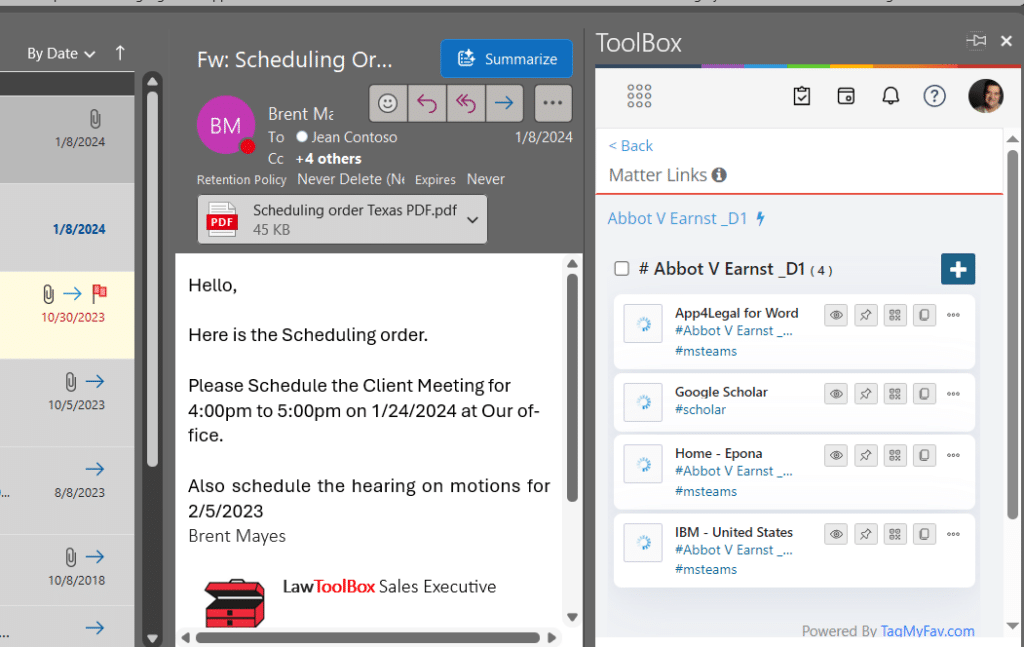Toggle eye icon for Google Scholar

tap(836, 394)
